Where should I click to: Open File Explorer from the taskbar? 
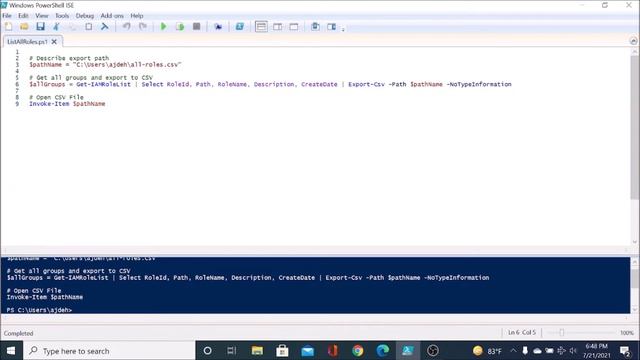pos(257,351)
